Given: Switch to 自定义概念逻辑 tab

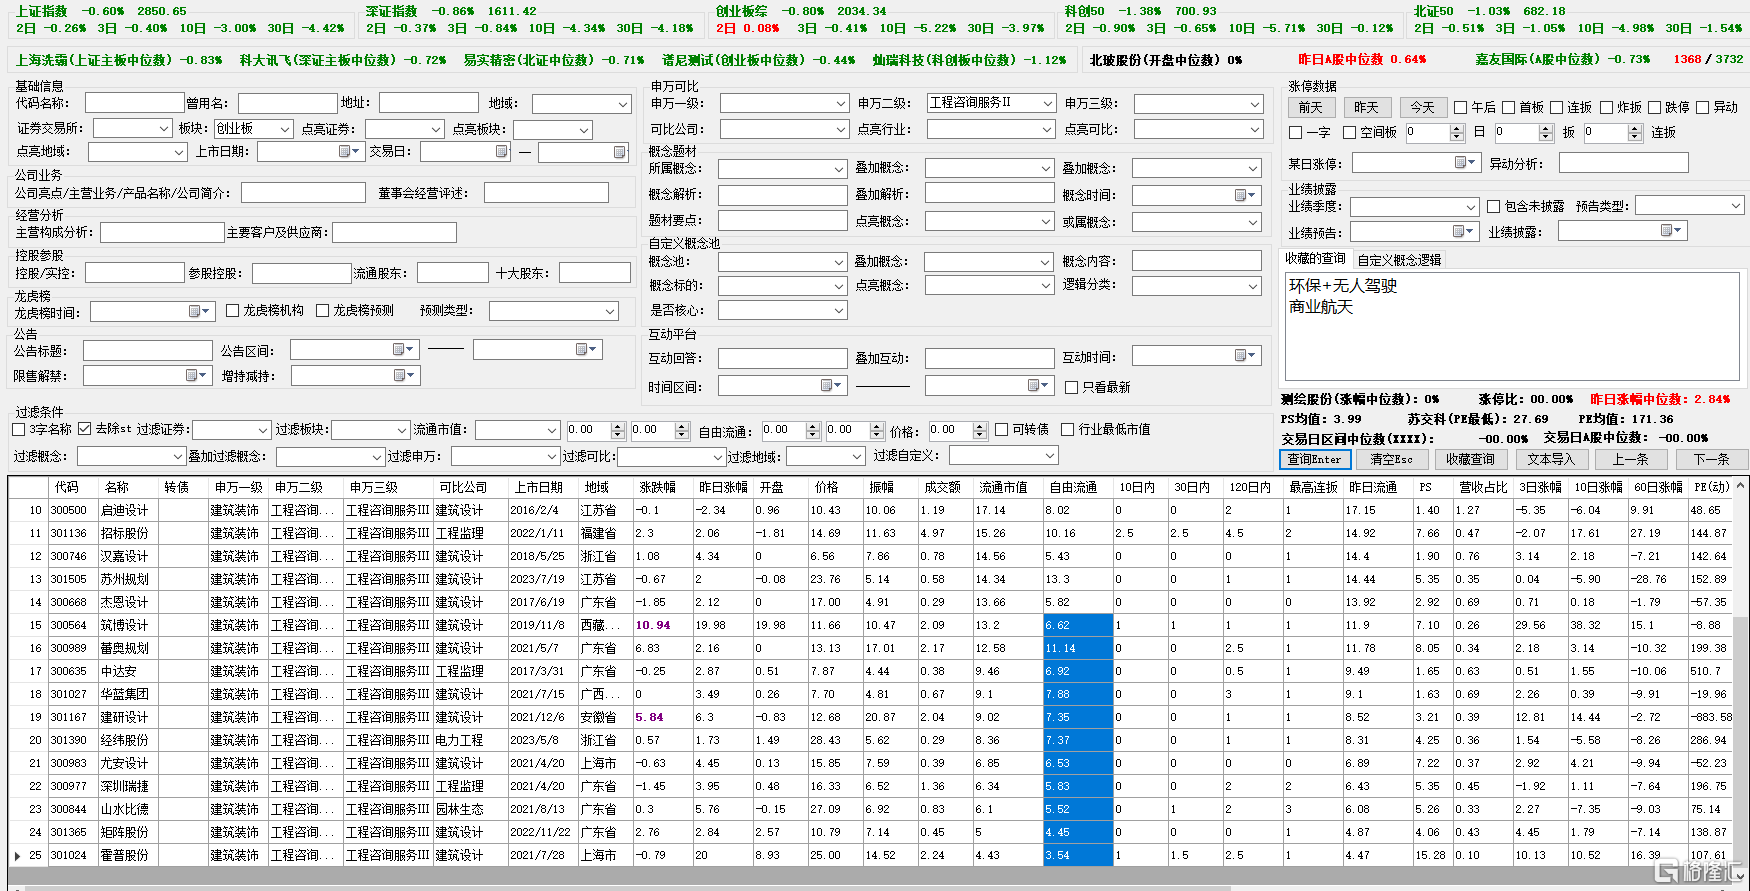Looking at the screenshot, I should pos(1399,260).
